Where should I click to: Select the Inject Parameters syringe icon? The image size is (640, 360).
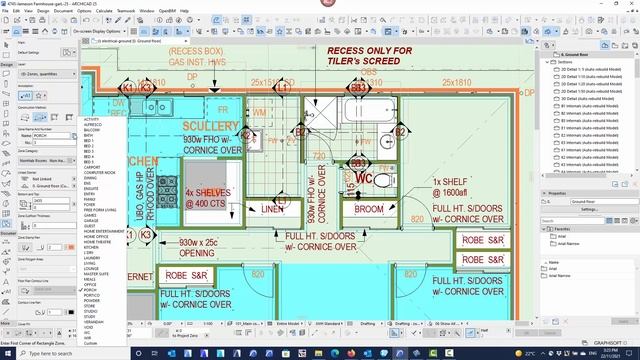(128, 20)
